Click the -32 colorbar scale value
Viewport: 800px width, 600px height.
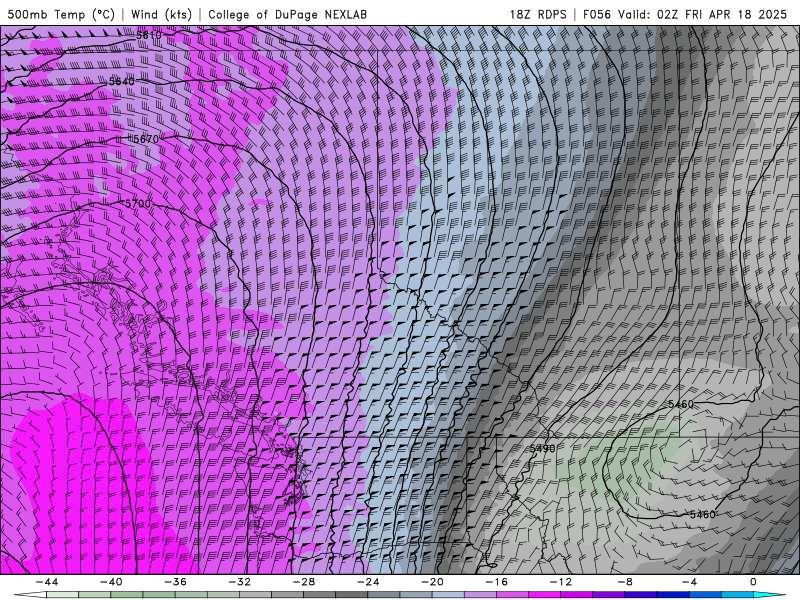pos(240,582)
